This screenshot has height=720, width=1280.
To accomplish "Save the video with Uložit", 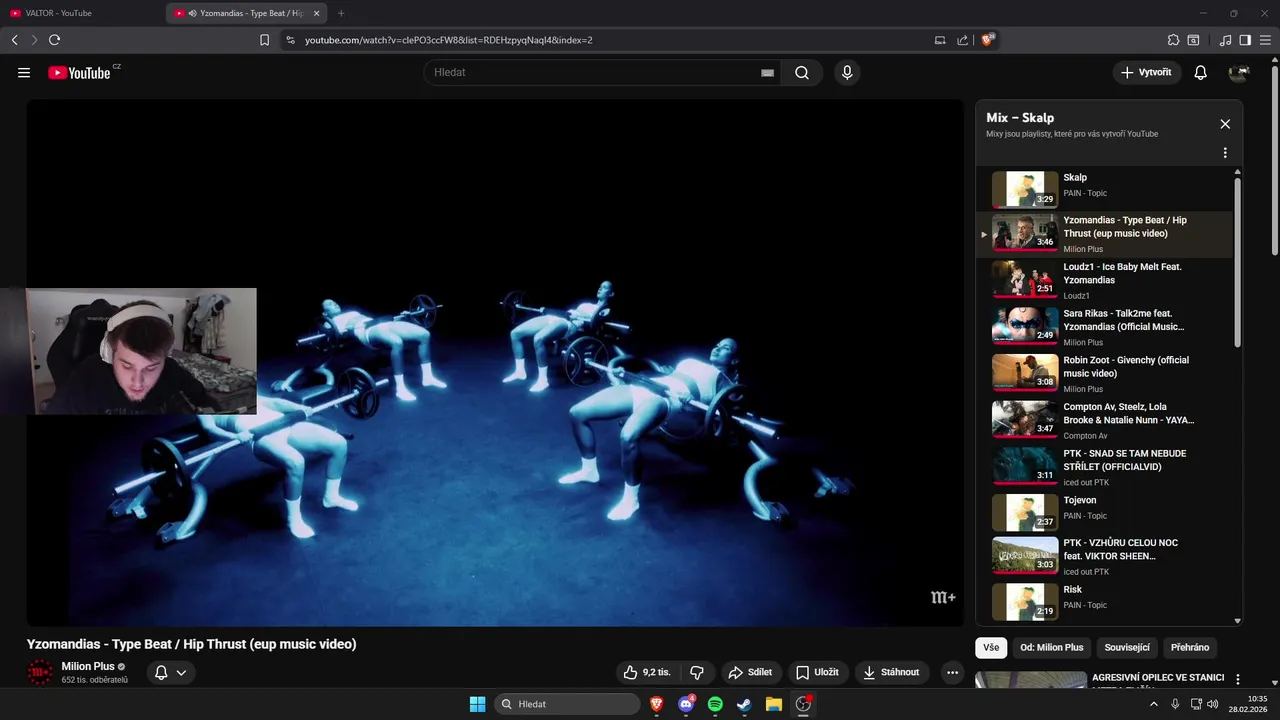I will tap(818, 673).
